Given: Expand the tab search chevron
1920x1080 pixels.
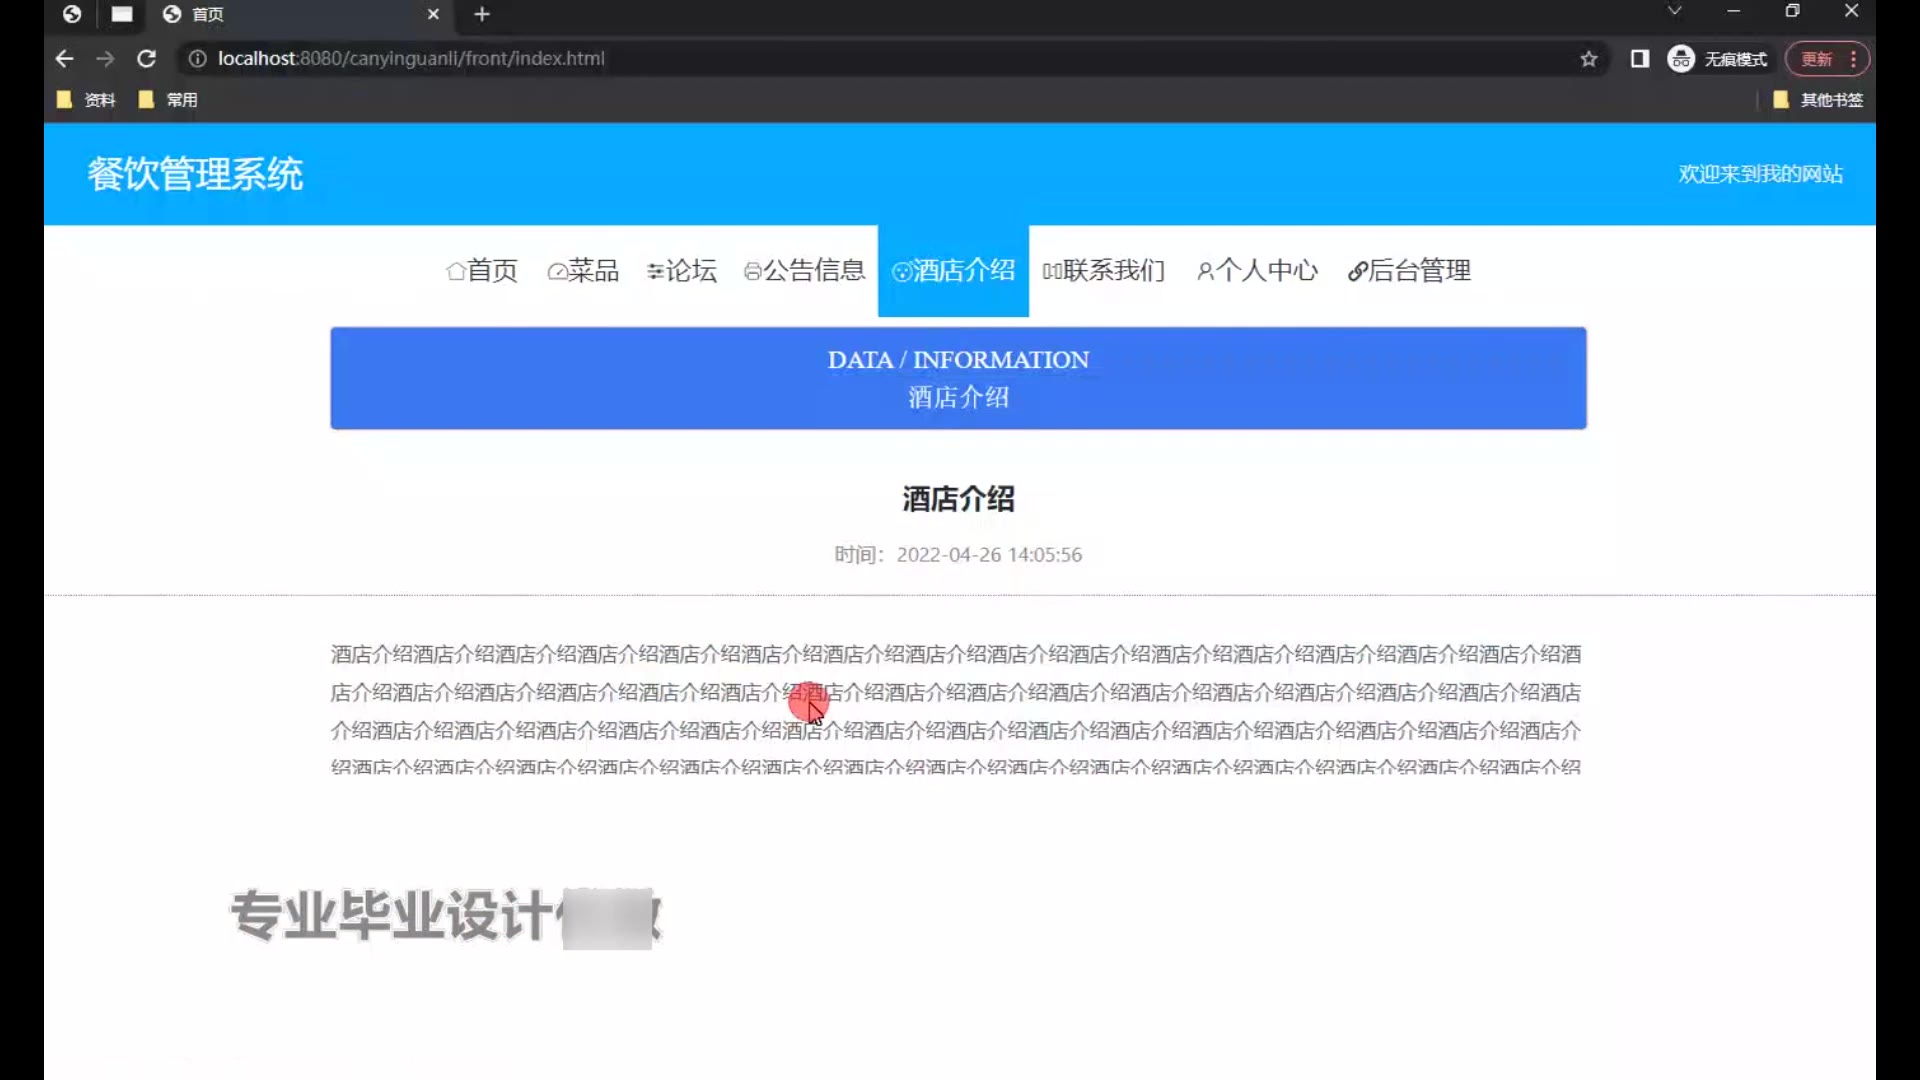Looking at the screenshot, I should [x=1674, y=11].
